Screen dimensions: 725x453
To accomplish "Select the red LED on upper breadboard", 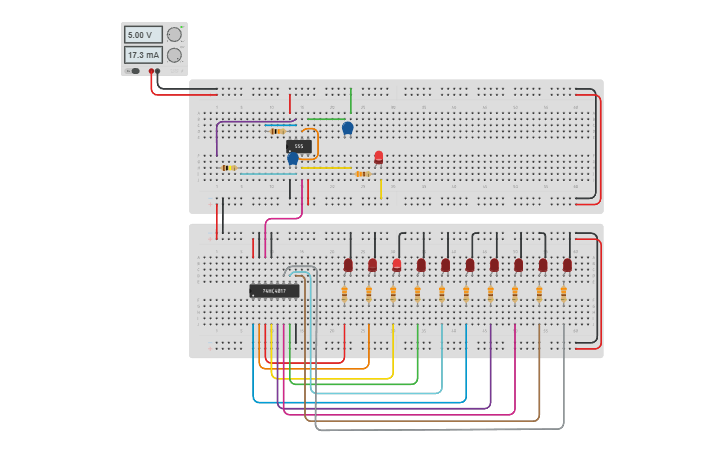I will coord(379,158).
